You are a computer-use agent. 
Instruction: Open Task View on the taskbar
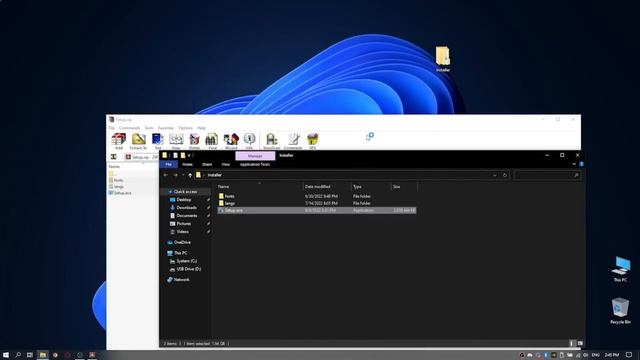30,355
